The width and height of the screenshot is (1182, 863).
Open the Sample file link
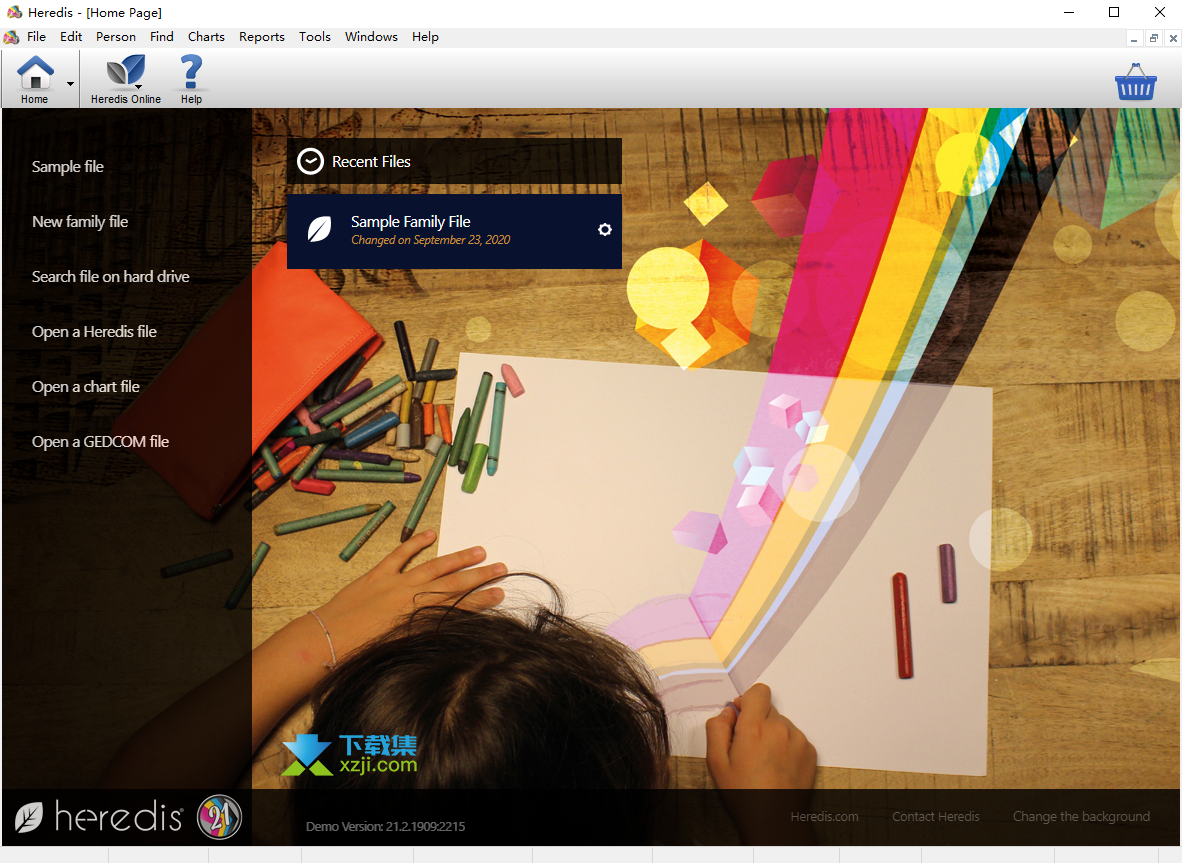68,167
